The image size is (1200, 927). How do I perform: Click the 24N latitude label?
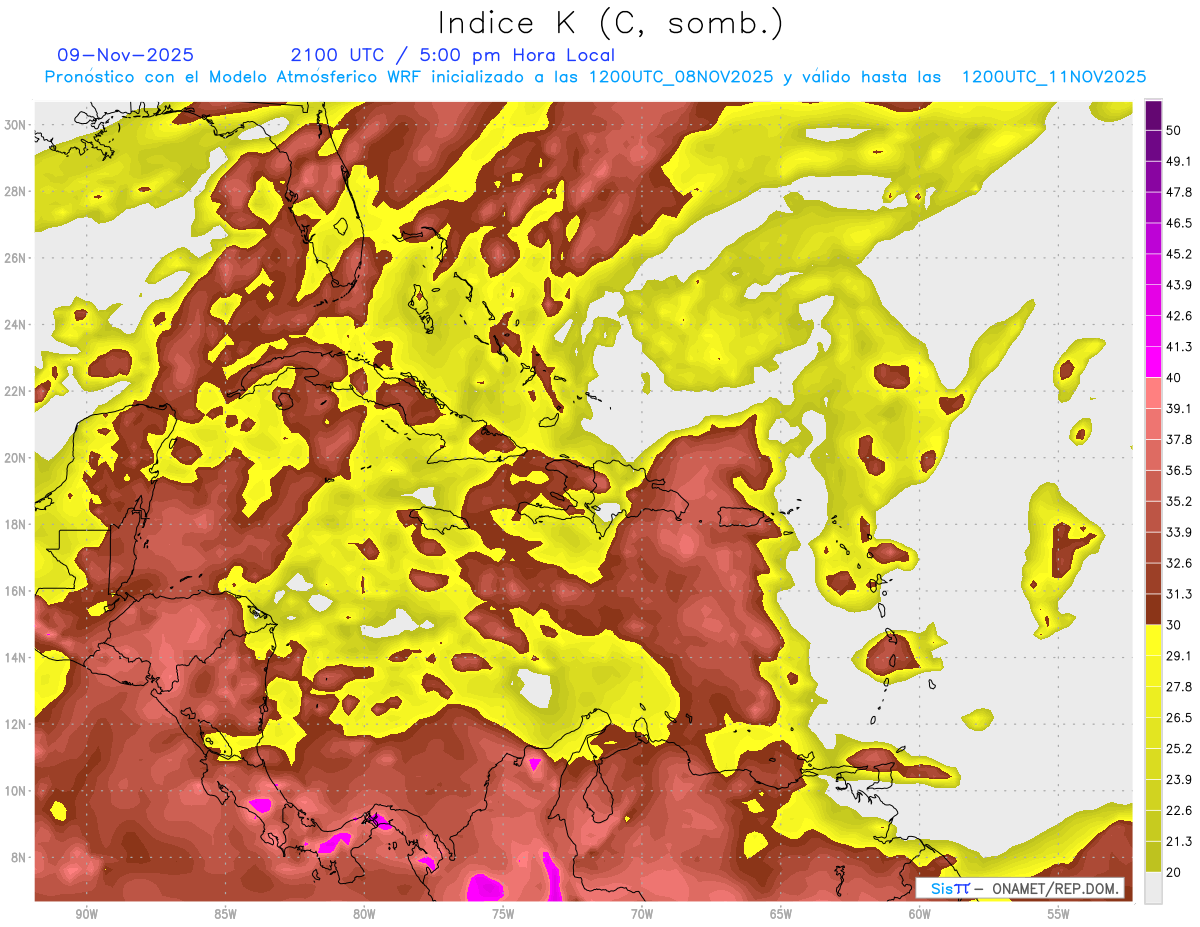pyautogui.click(x=16, y=325)
